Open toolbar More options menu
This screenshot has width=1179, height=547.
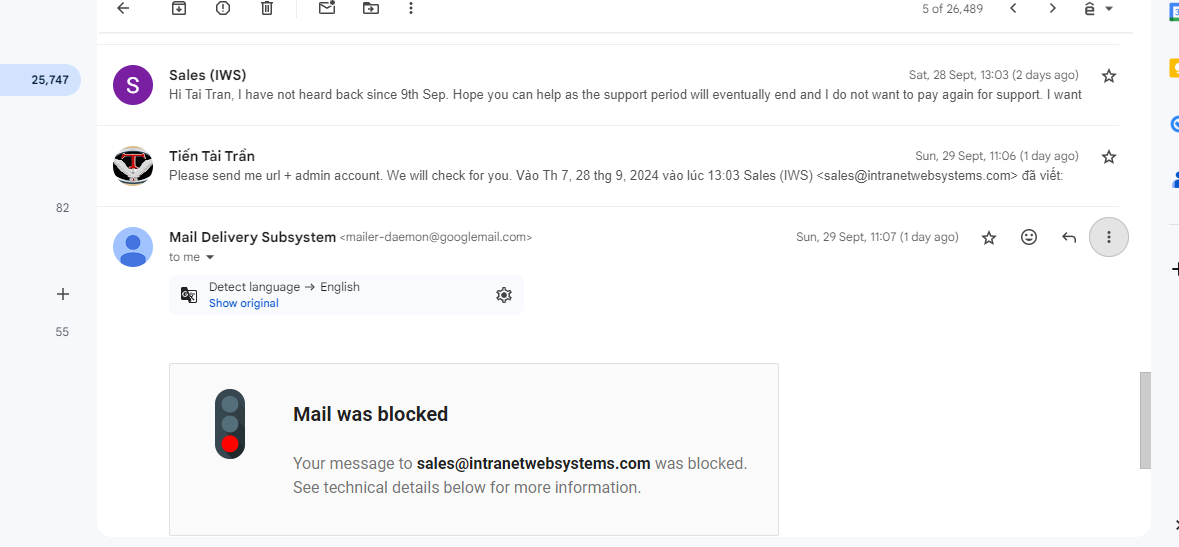click(411, 8)
